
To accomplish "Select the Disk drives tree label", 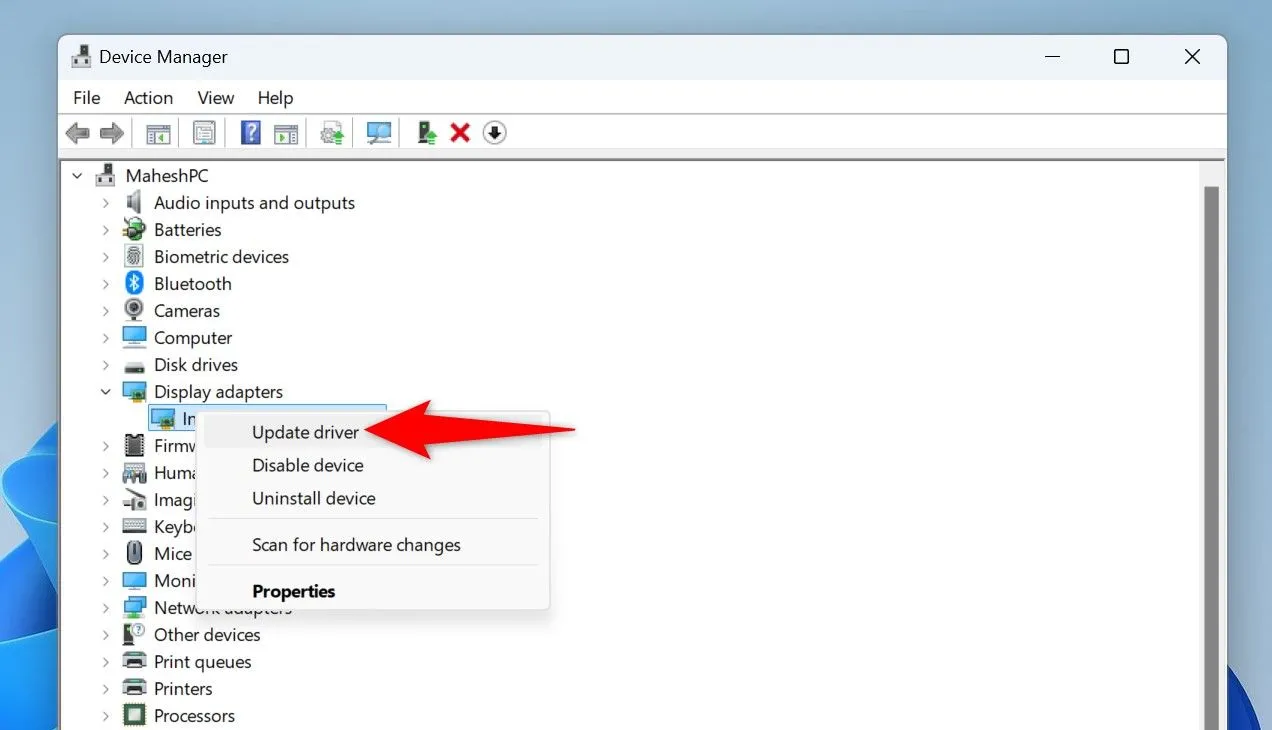I will 196,365.
